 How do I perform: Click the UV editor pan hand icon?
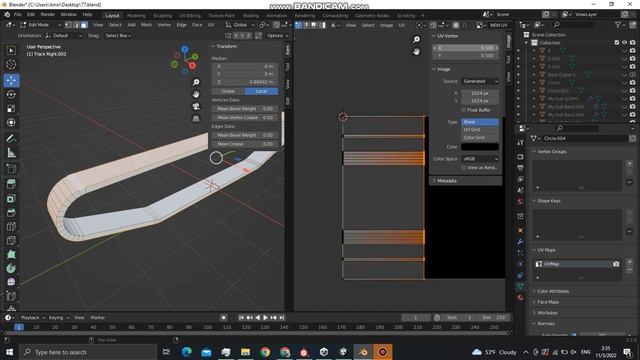coord(416,51)
